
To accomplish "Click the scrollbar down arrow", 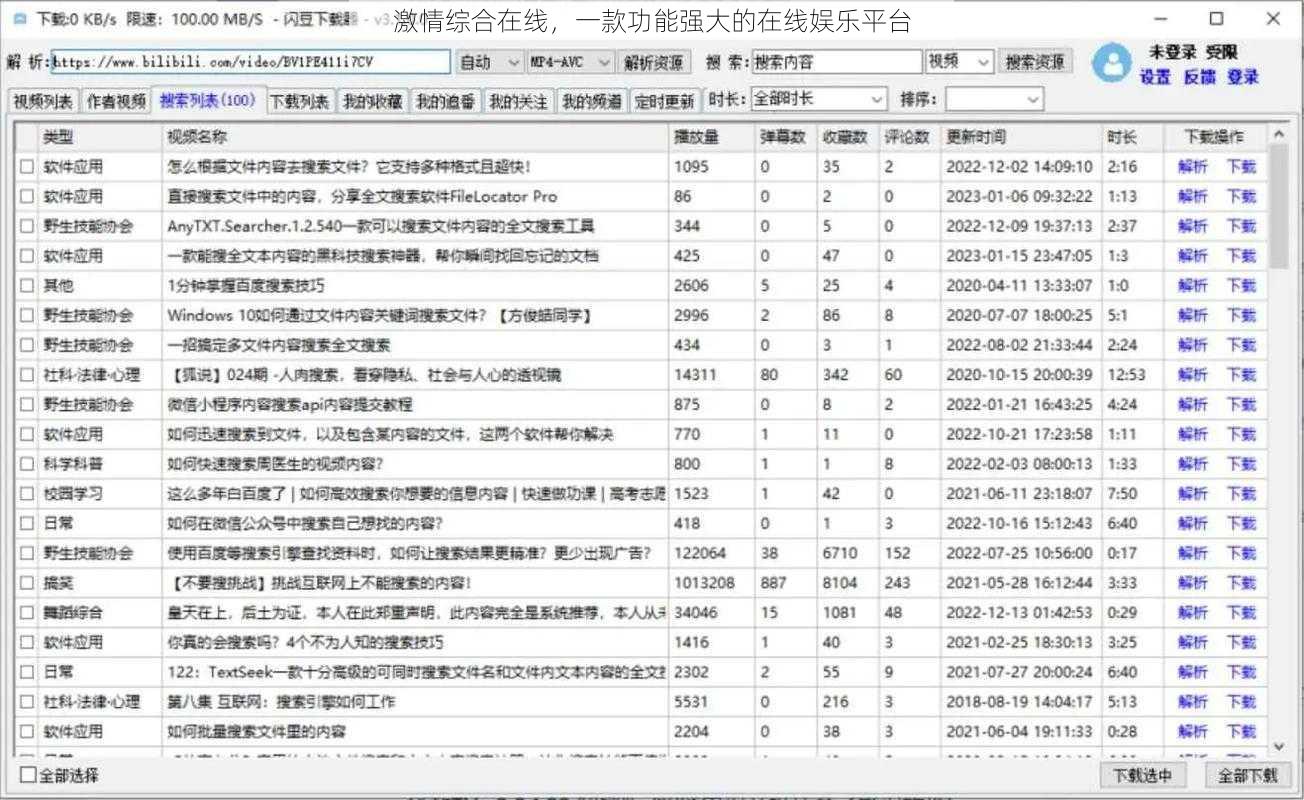I will click(x=1279, y=746).
